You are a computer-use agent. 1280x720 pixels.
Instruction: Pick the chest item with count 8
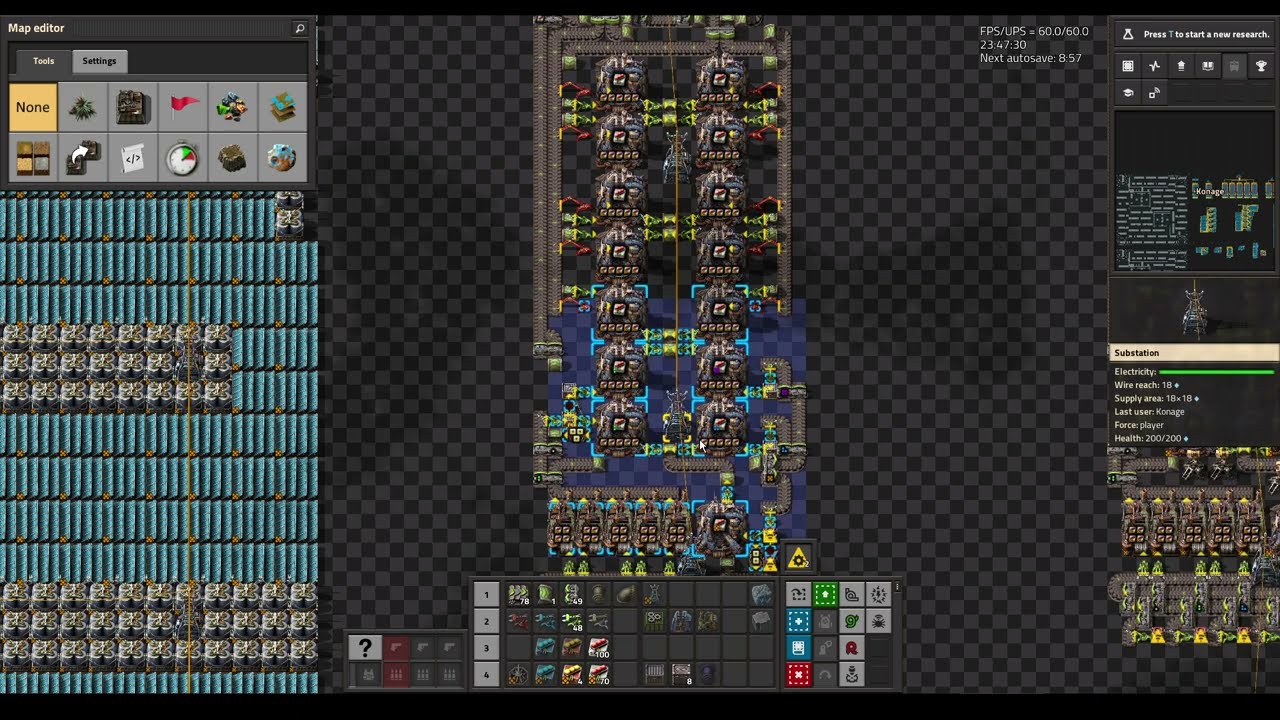pyautogui.click(x=682, y=675)
